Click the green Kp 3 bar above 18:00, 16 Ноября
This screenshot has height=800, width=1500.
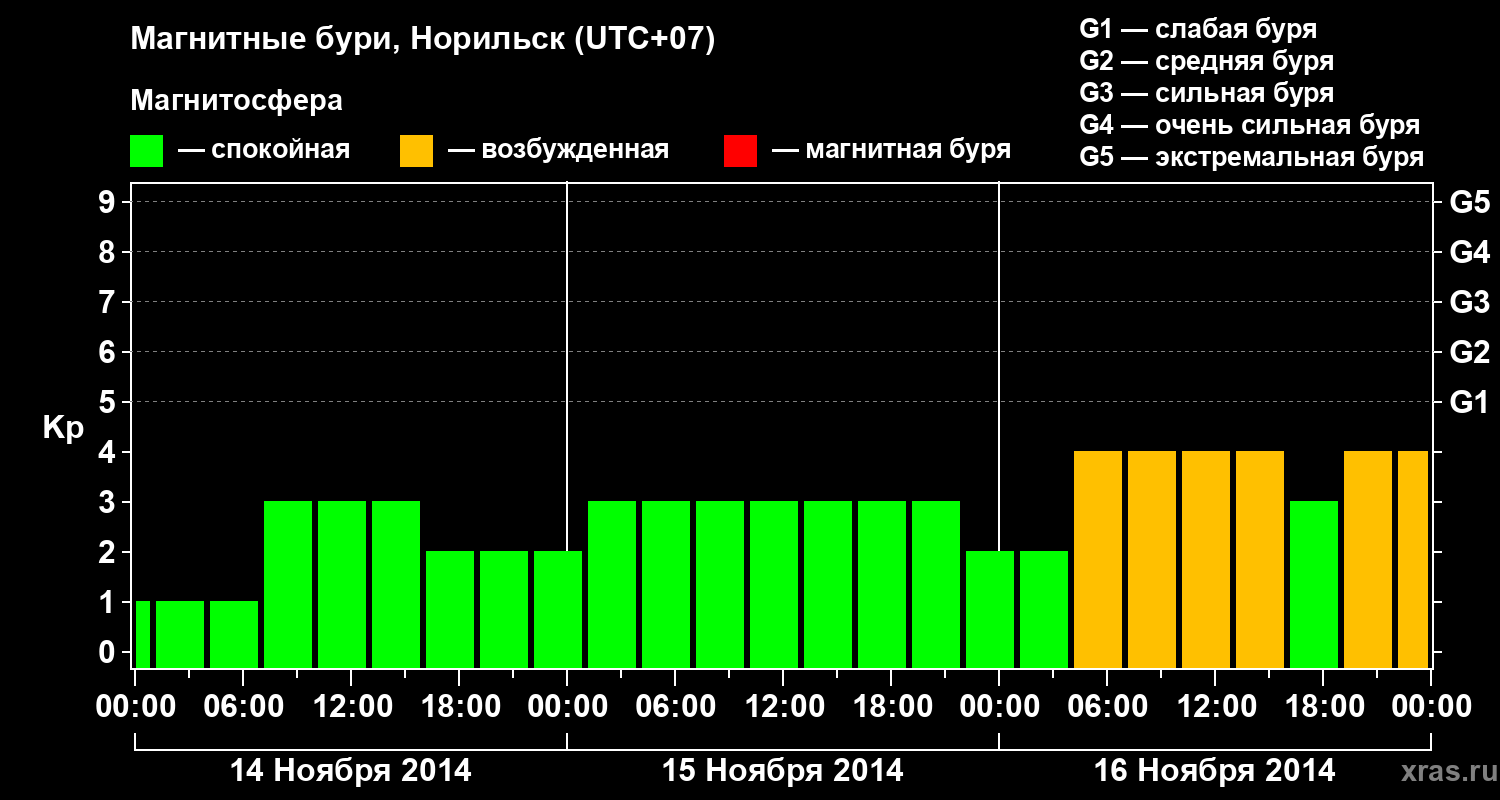coord(1314,584)
